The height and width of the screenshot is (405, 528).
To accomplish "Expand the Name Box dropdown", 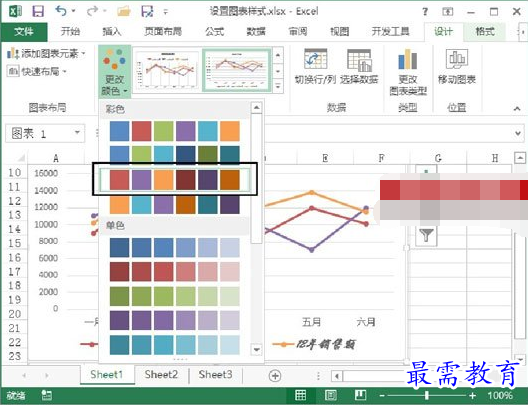I will coord(77,133).
